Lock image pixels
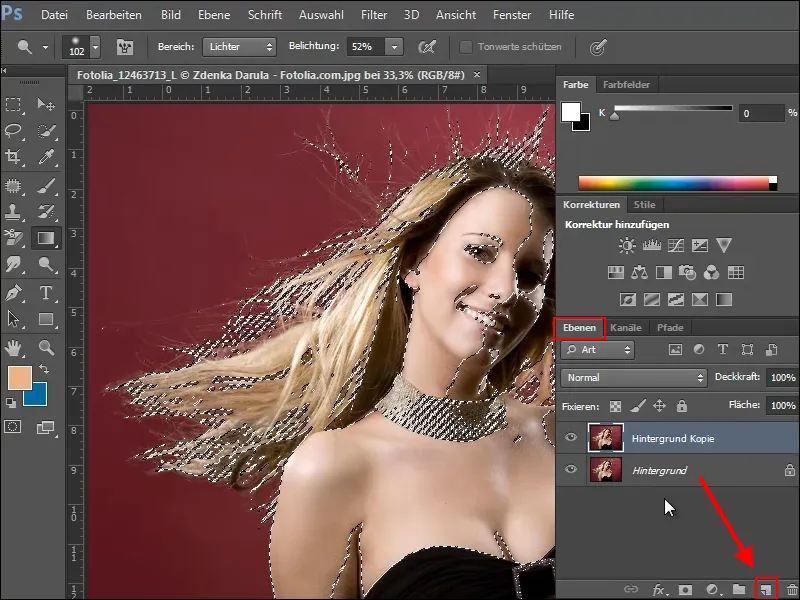 (x=638, y=406)
